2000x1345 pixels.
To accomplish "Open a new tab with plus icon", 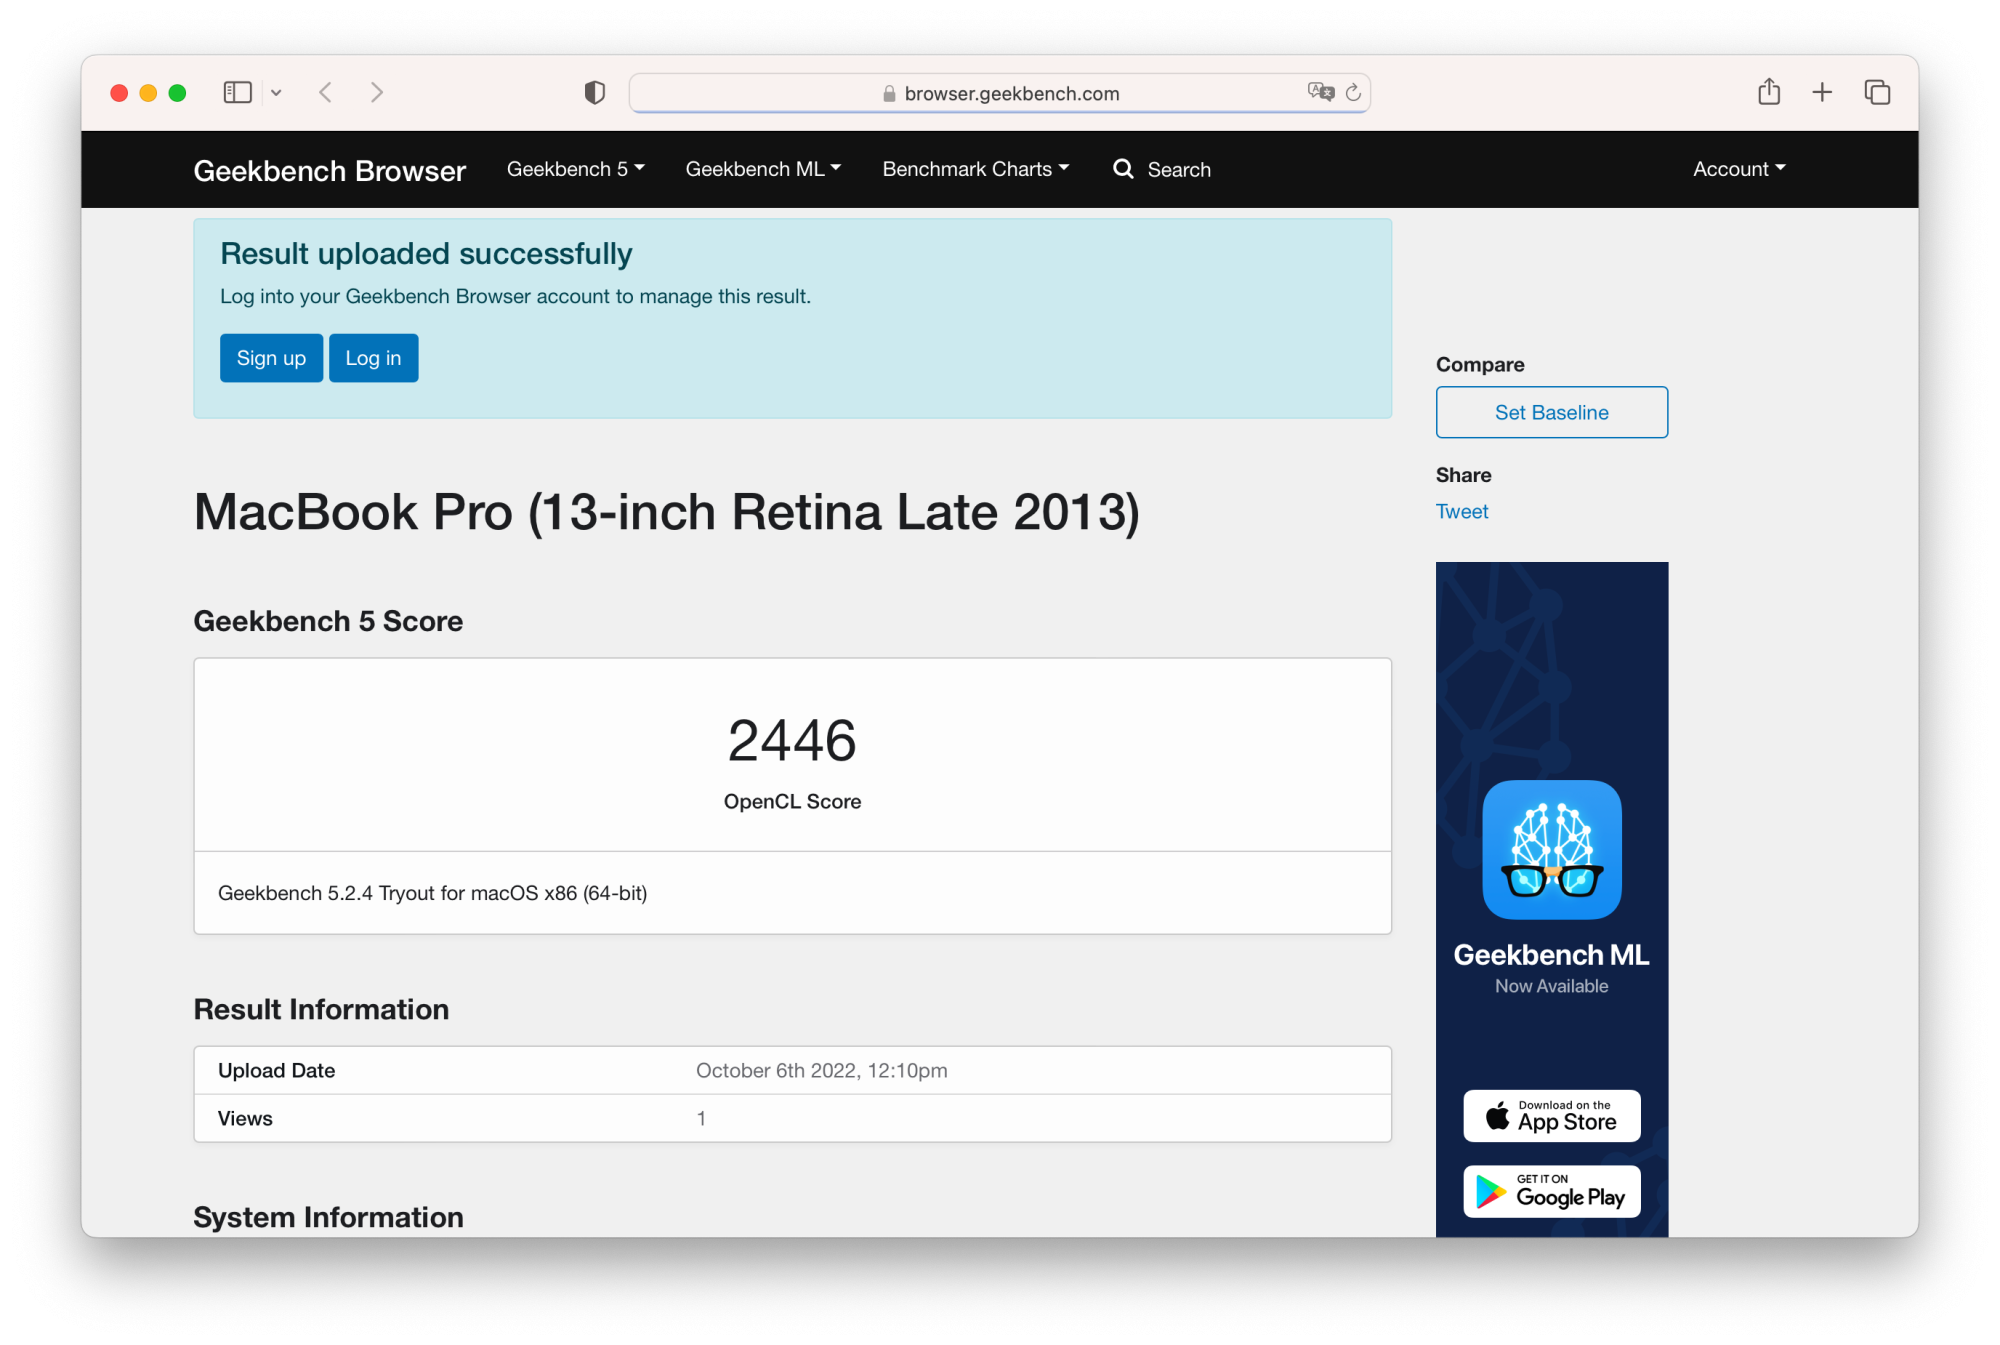I will [x=1822, y=92].
